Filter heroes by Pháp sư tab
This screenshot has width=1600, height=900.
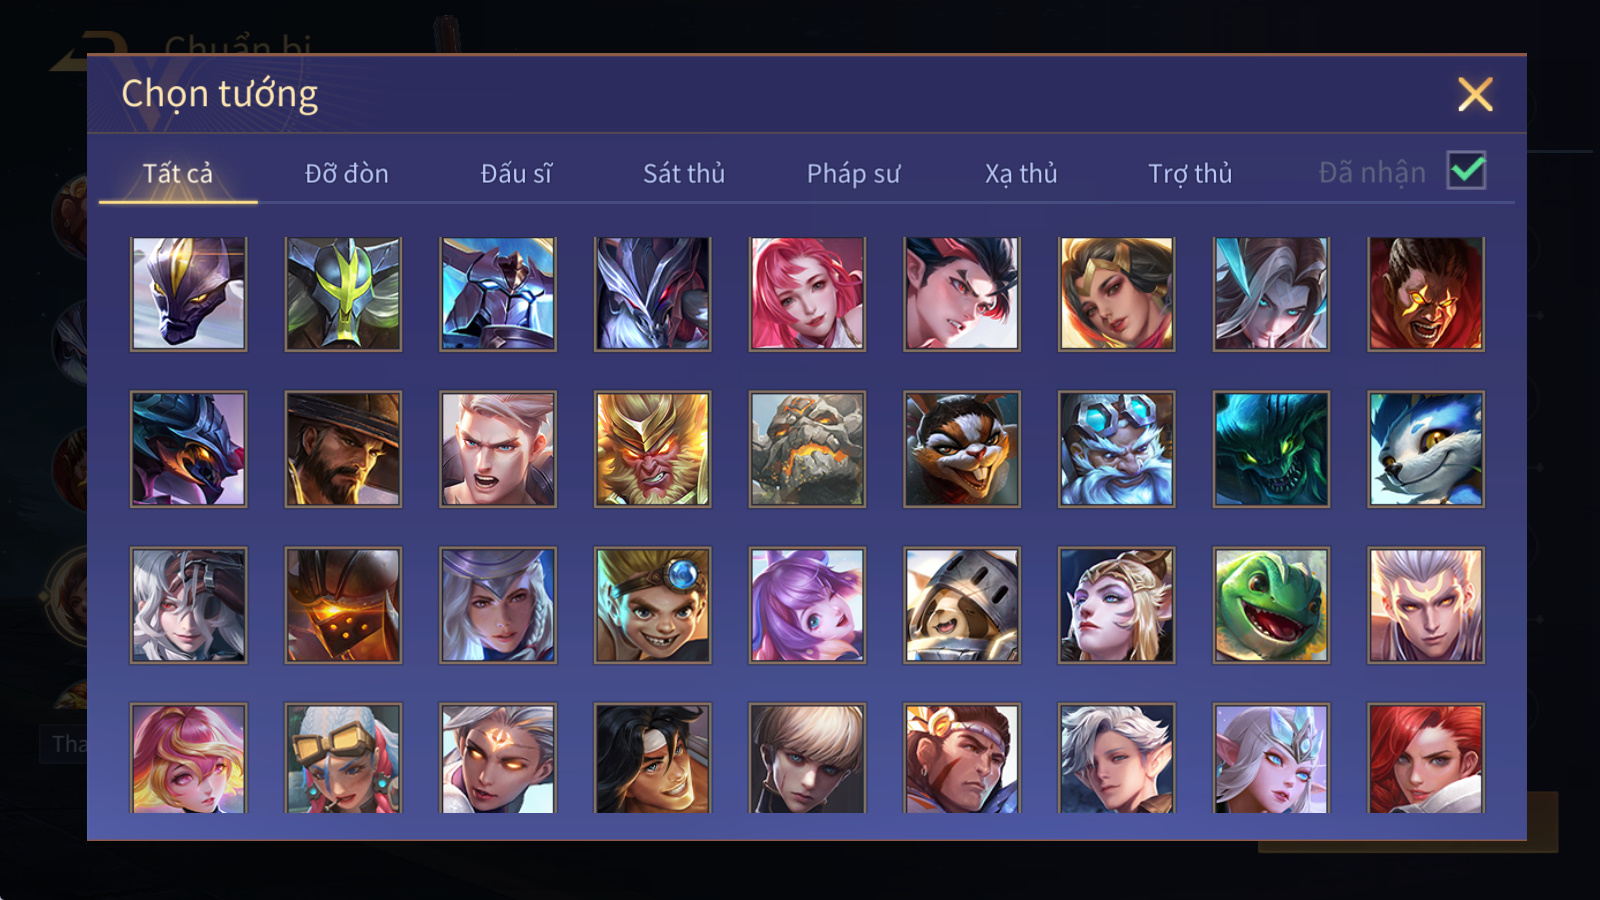coord(853,173)
